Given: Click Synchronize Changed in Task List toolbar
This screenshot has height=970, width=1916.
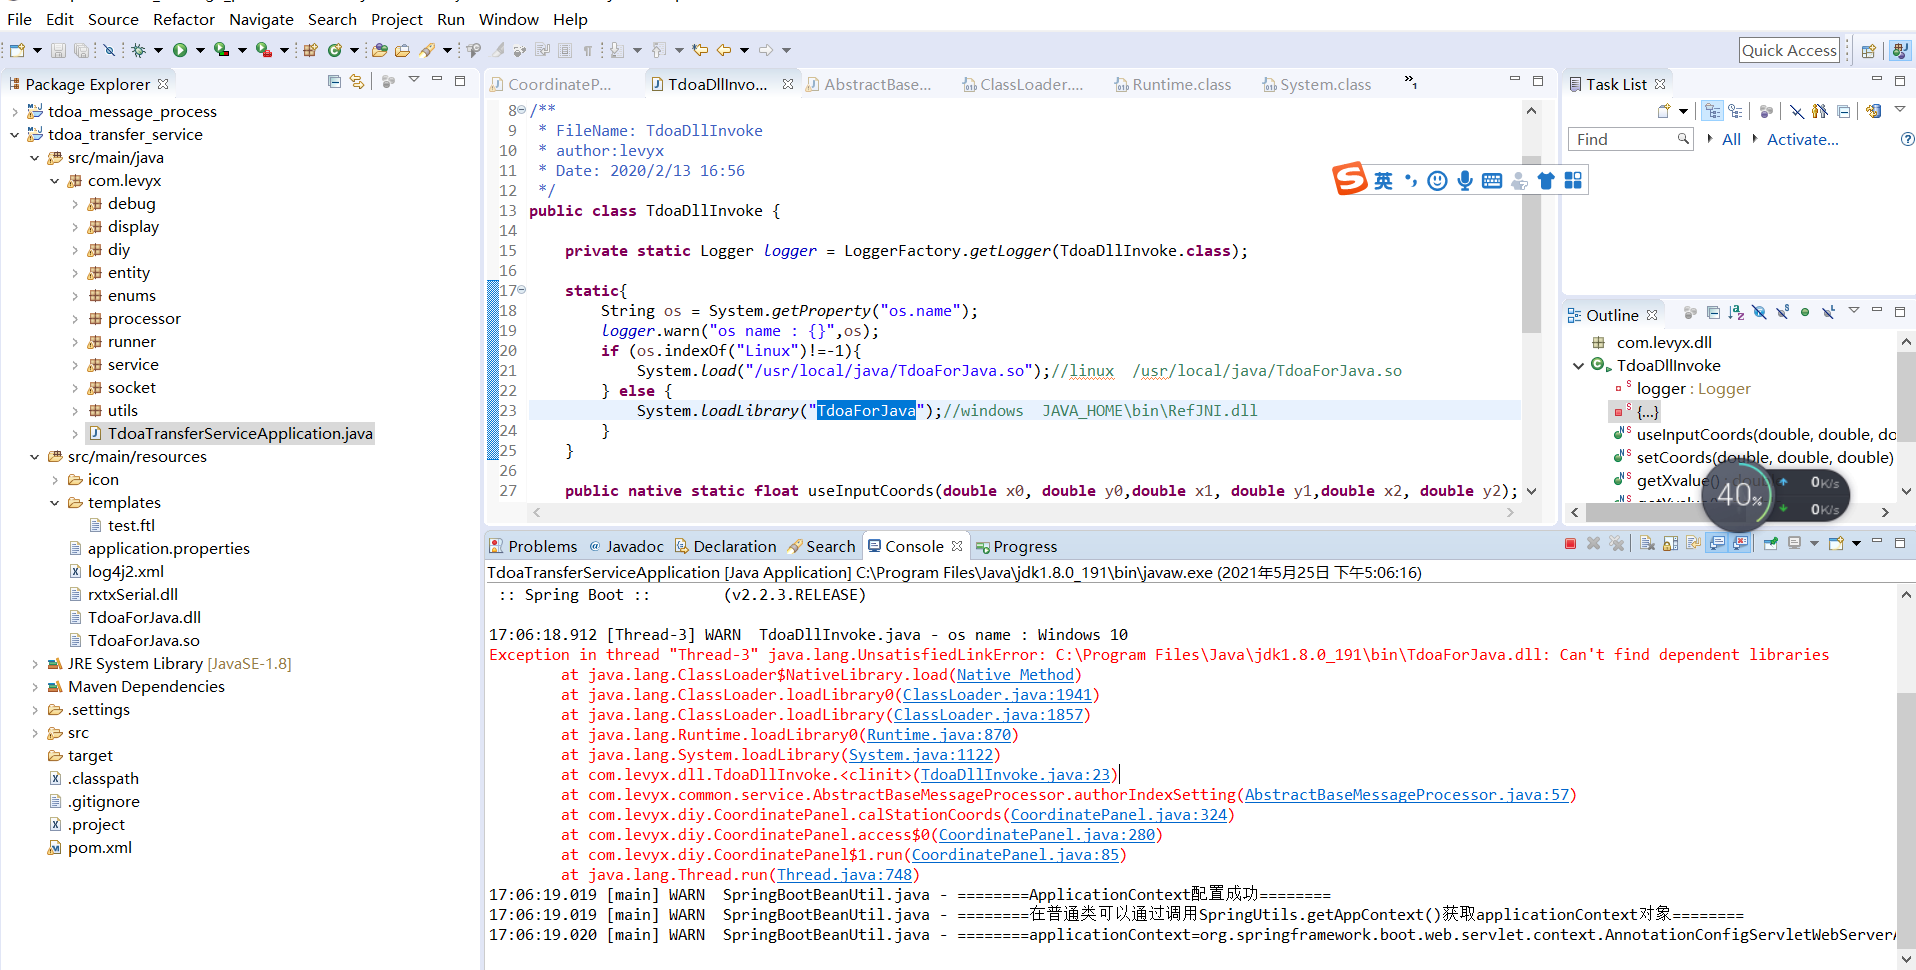Looking at the screenshot, I should [x=1873, y=111].
